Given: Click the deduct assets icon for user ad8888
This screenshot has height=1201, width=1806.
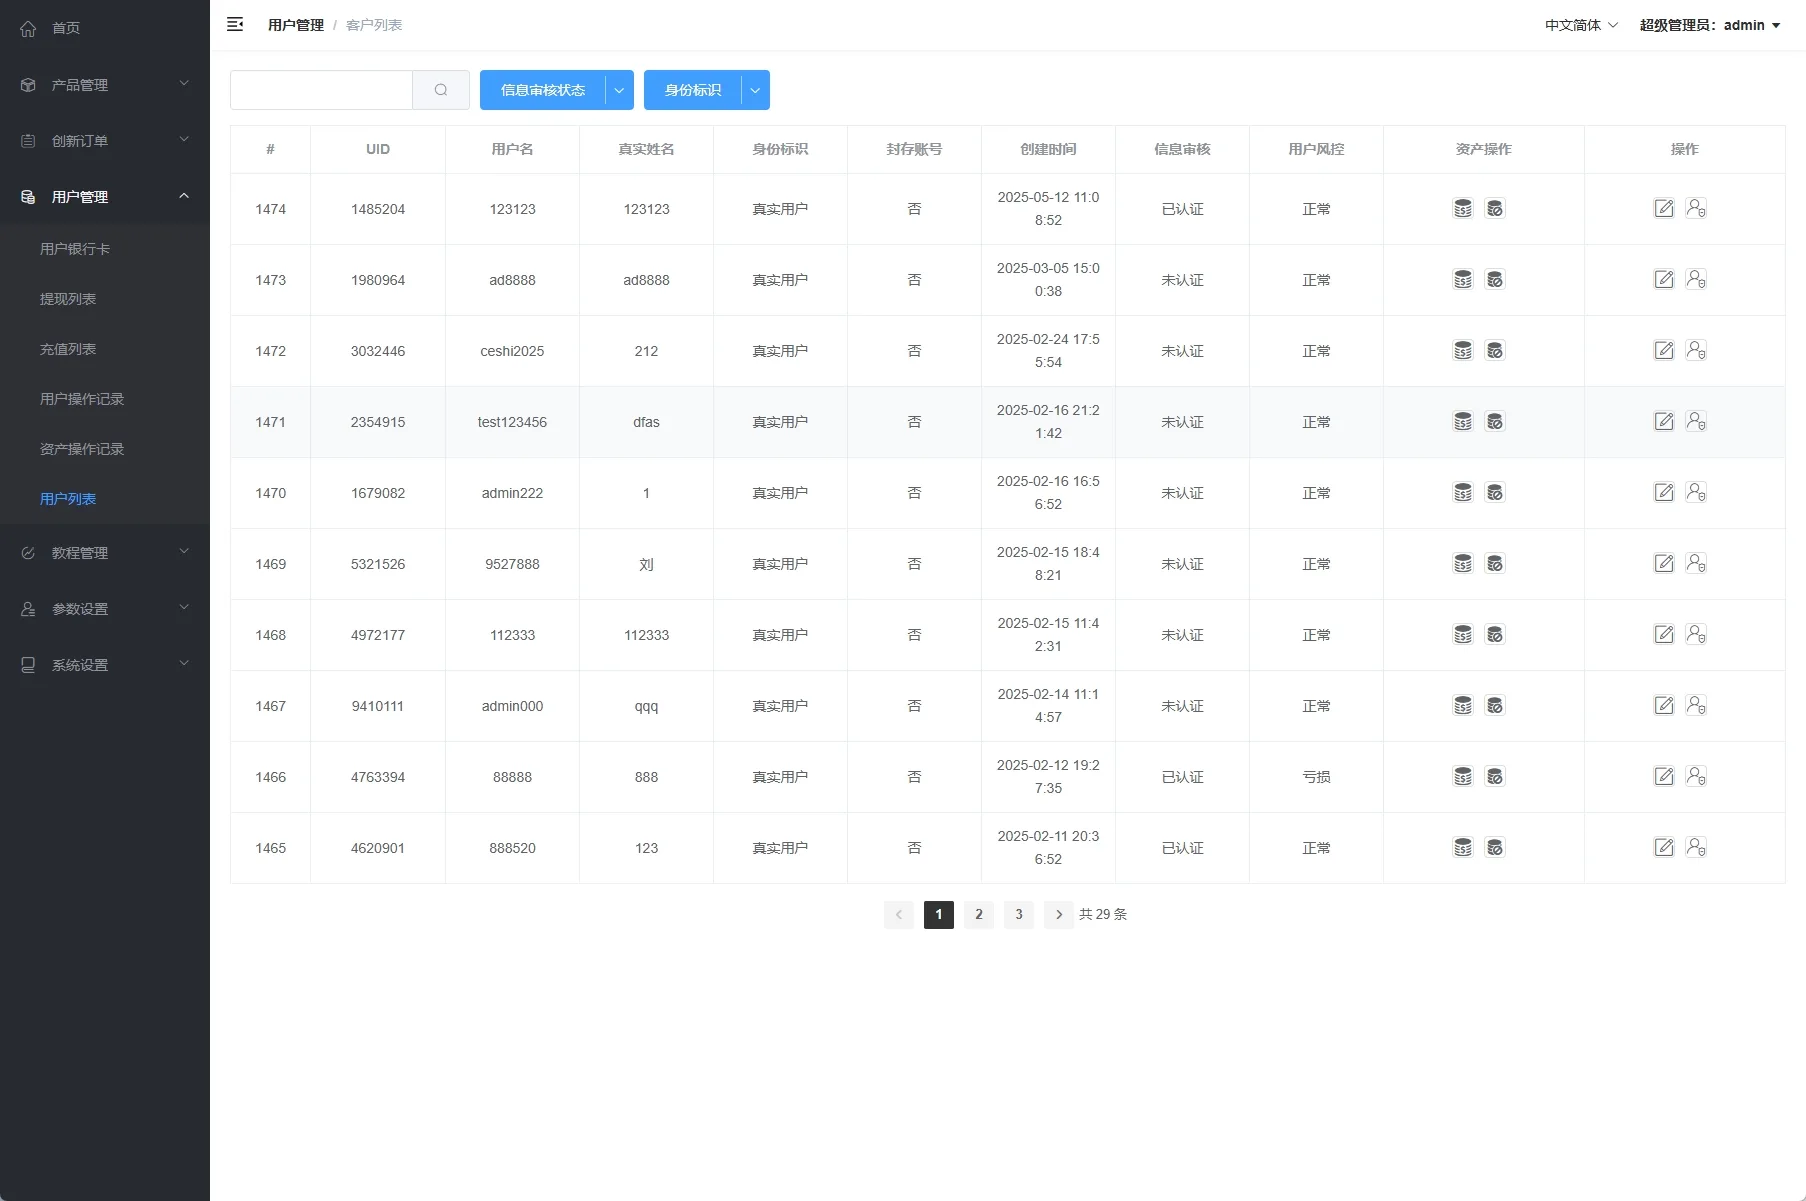Looking at the screenshot, I should (x=1496, y=280).
